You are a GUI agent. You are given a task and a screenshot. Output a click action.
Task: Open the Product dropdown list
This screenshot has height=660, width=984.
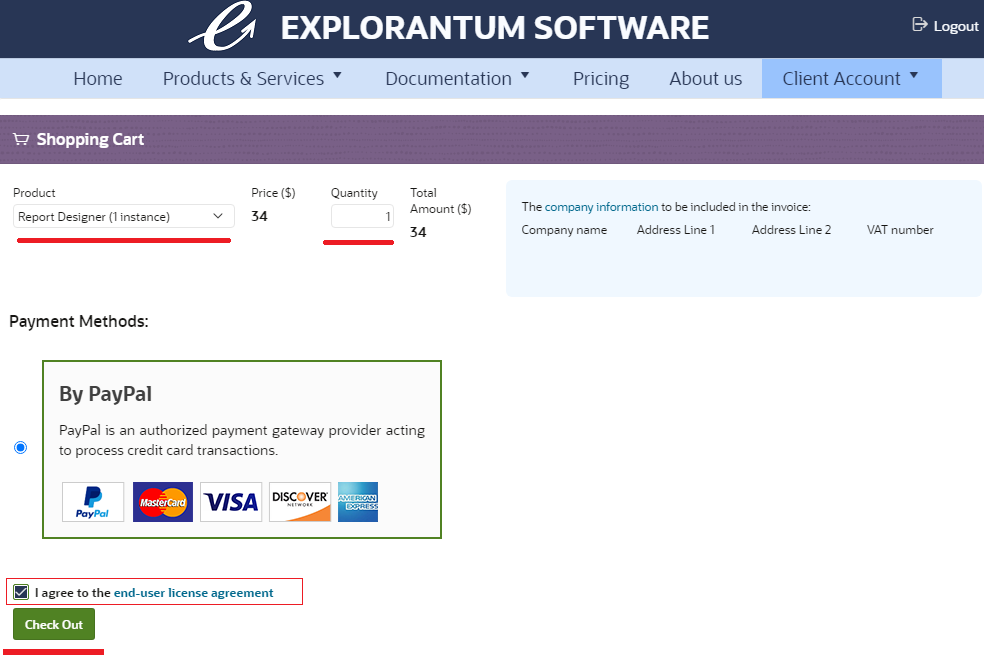[124, 216]
